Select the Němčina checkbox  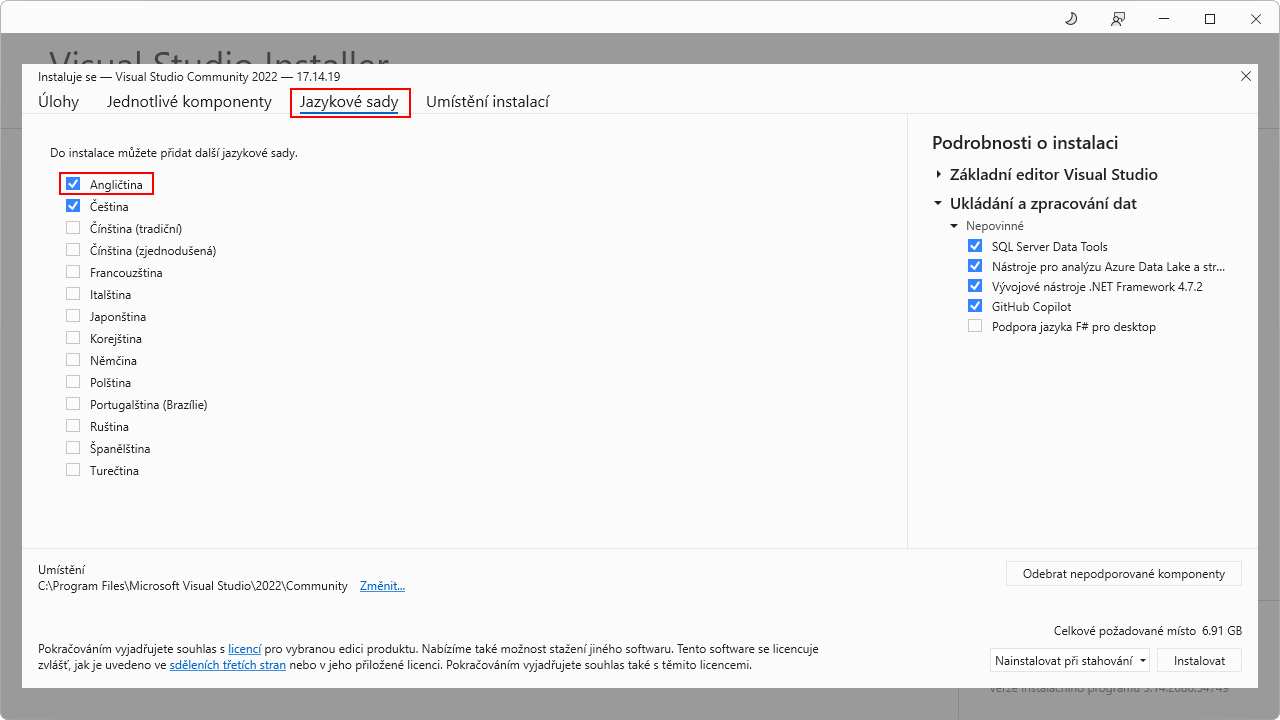(73, 360)
